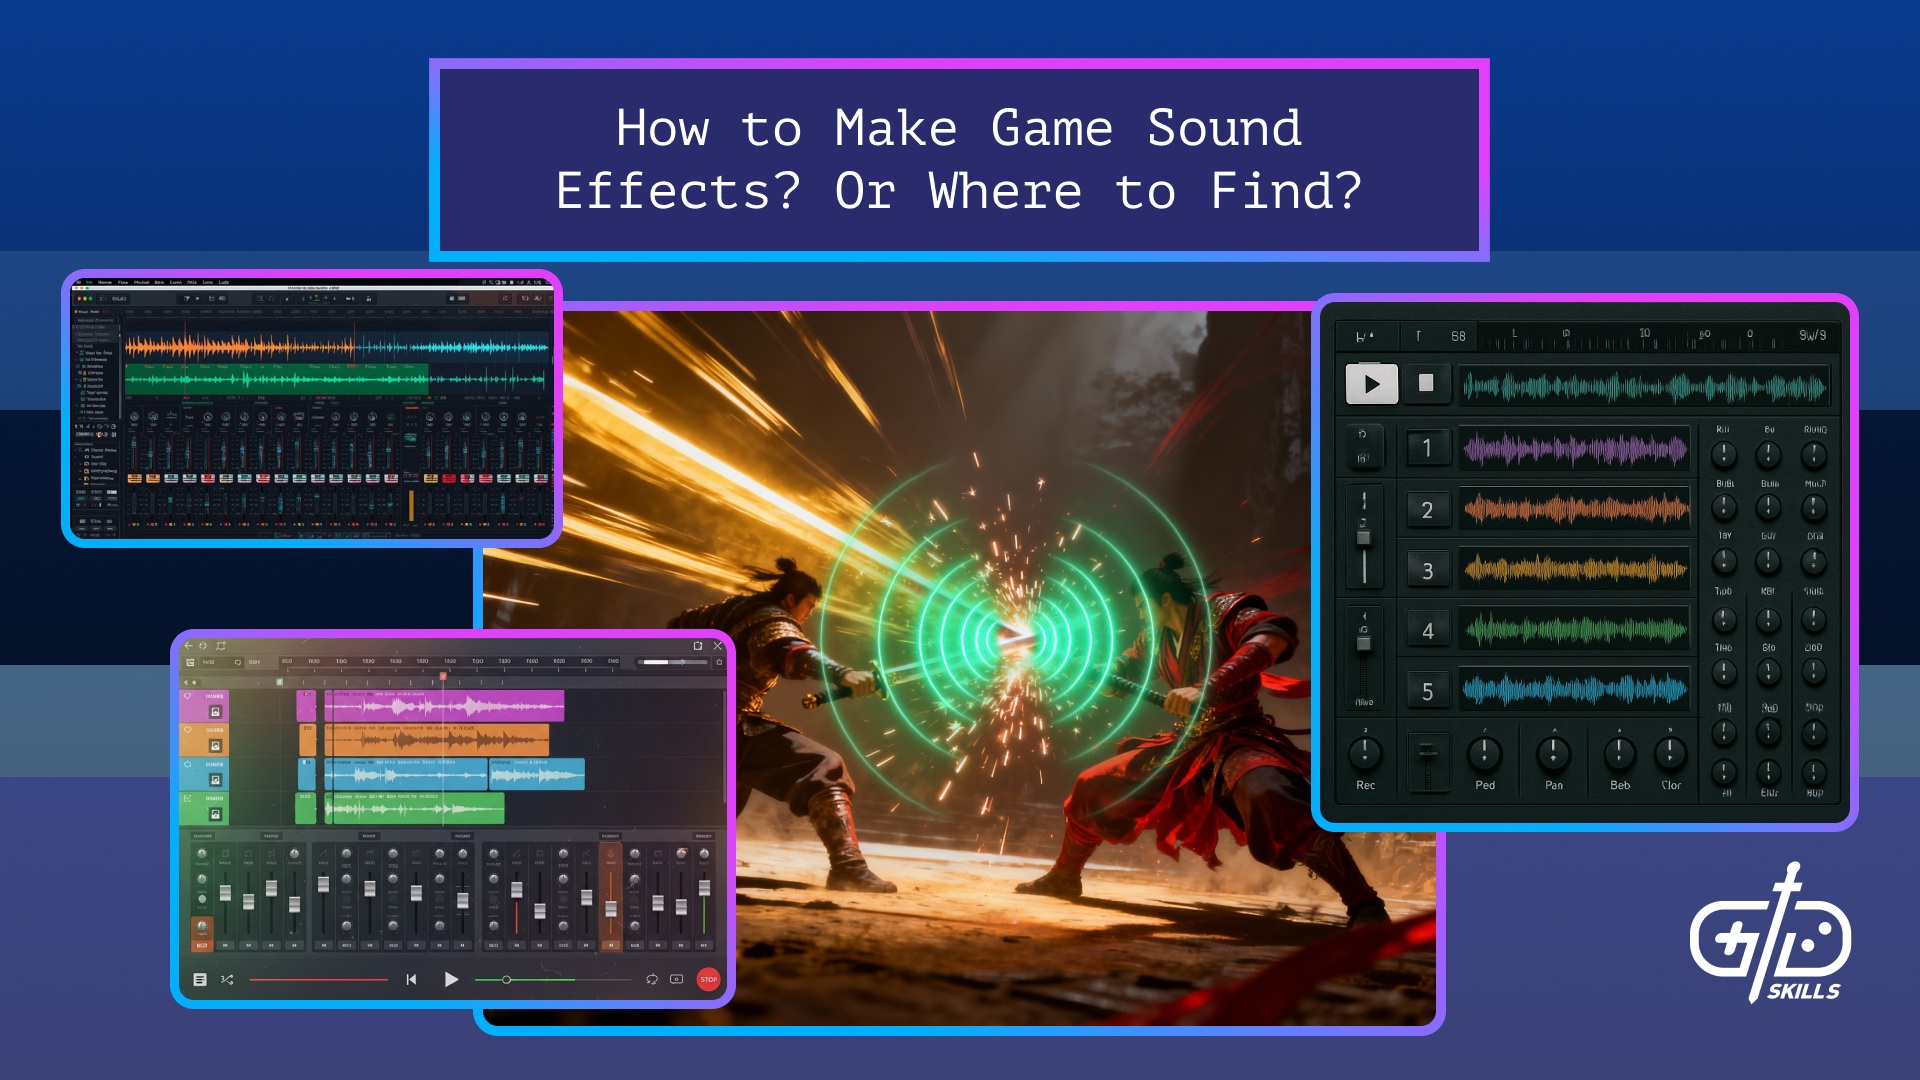Select the back arrow in the mixer window toolbar
1920x1080 pixels.
tap(188, 646)
